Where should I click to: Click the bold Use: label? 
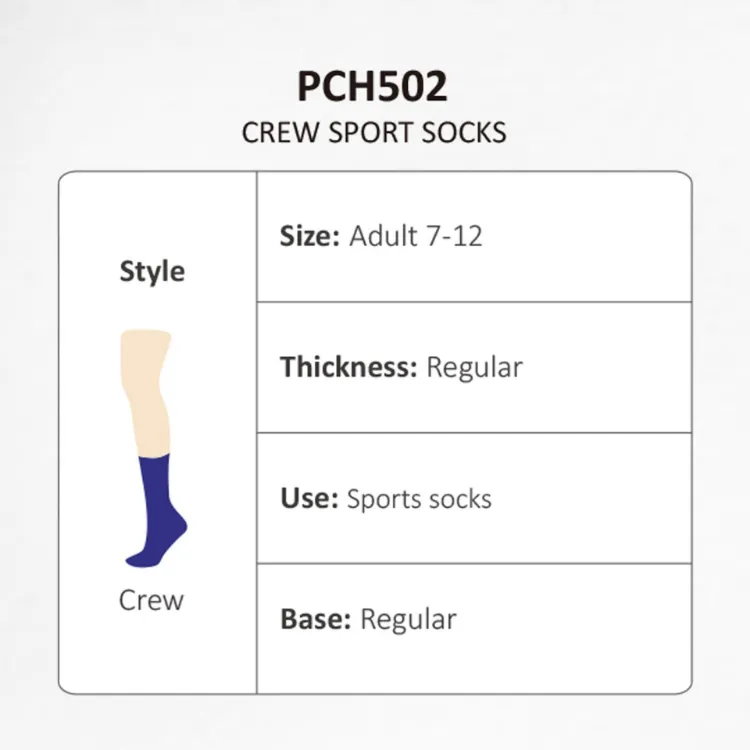coord(309,498)
